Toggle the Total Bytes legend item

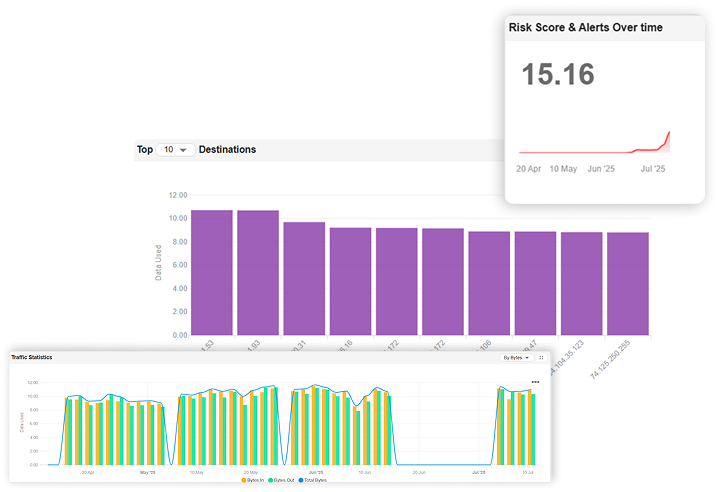(314, 480)
